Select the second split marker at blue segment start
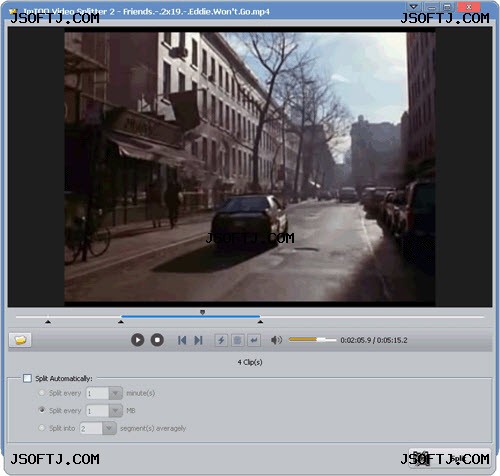This screenshot has width=500, height=476. coord(121,322)
